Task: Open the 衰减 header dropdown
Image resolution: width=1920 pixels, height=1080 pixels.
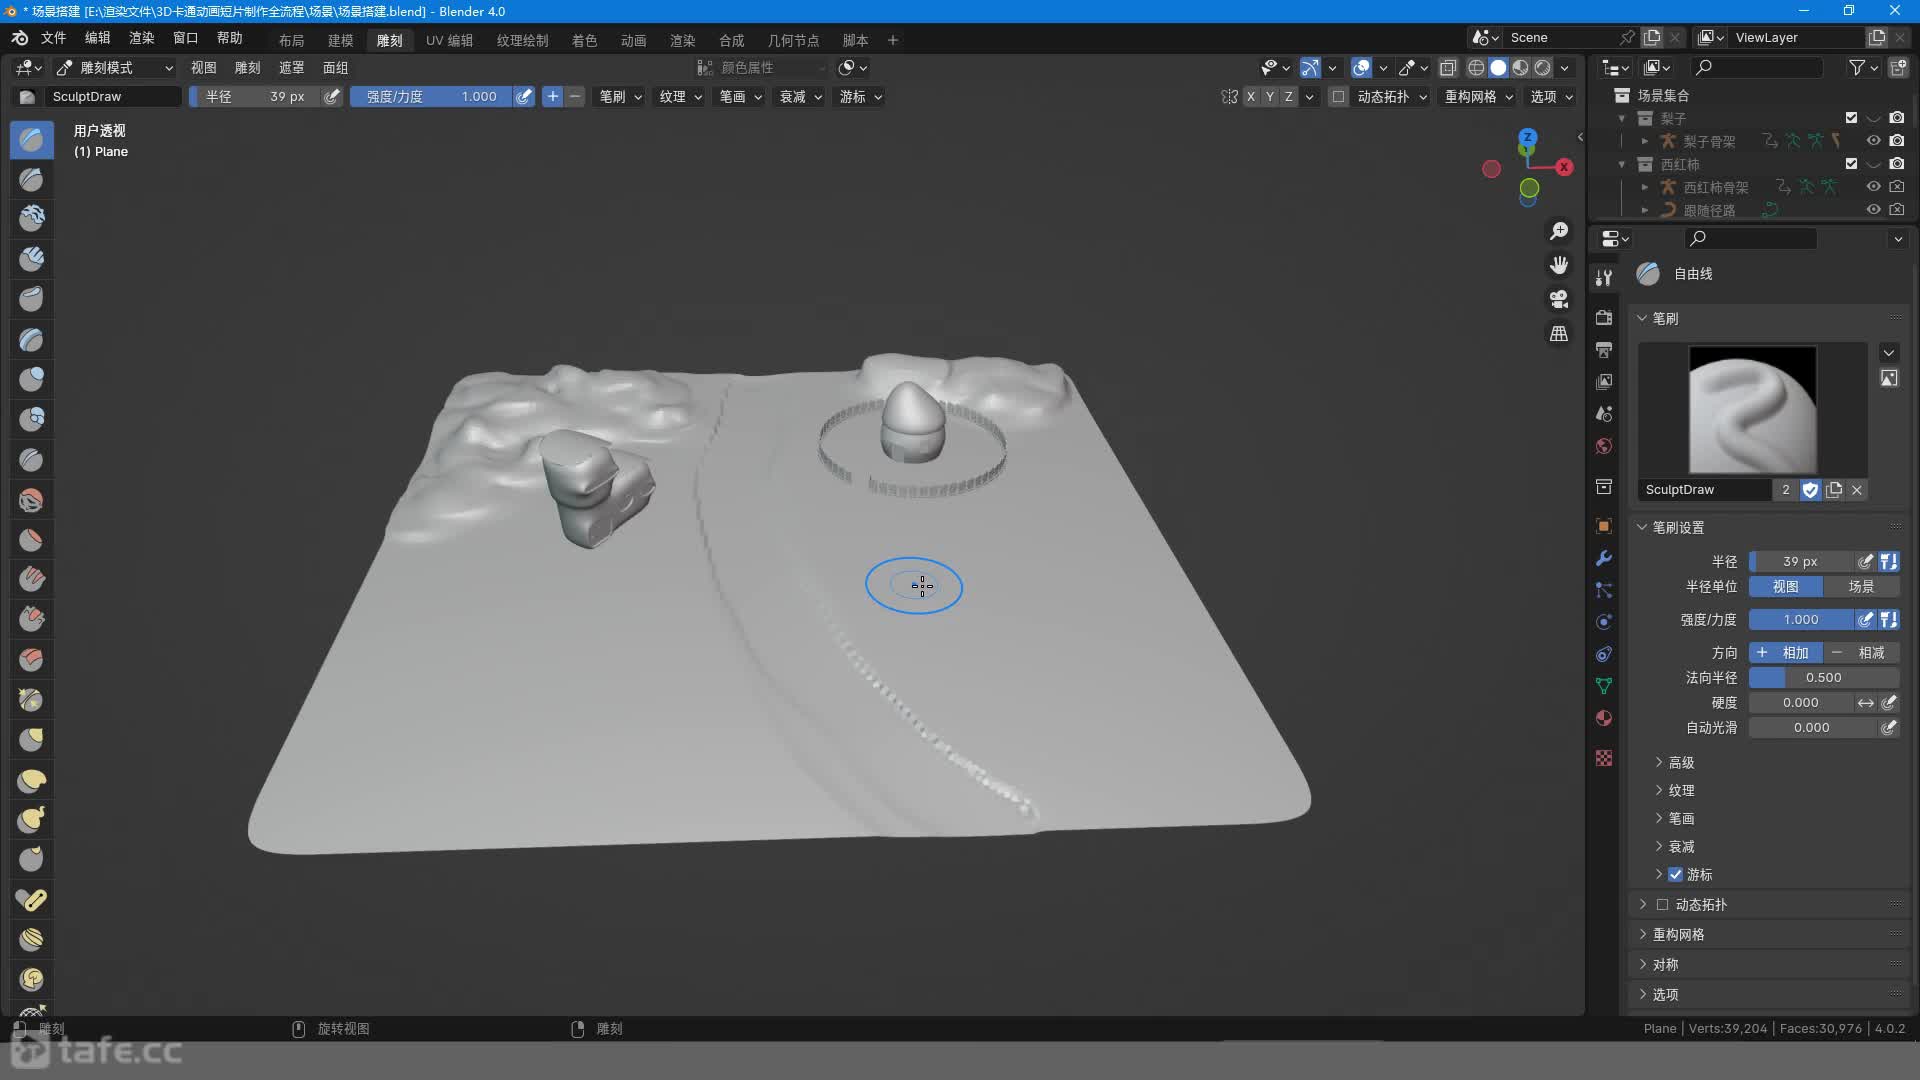Action: (x=800, y=97)
